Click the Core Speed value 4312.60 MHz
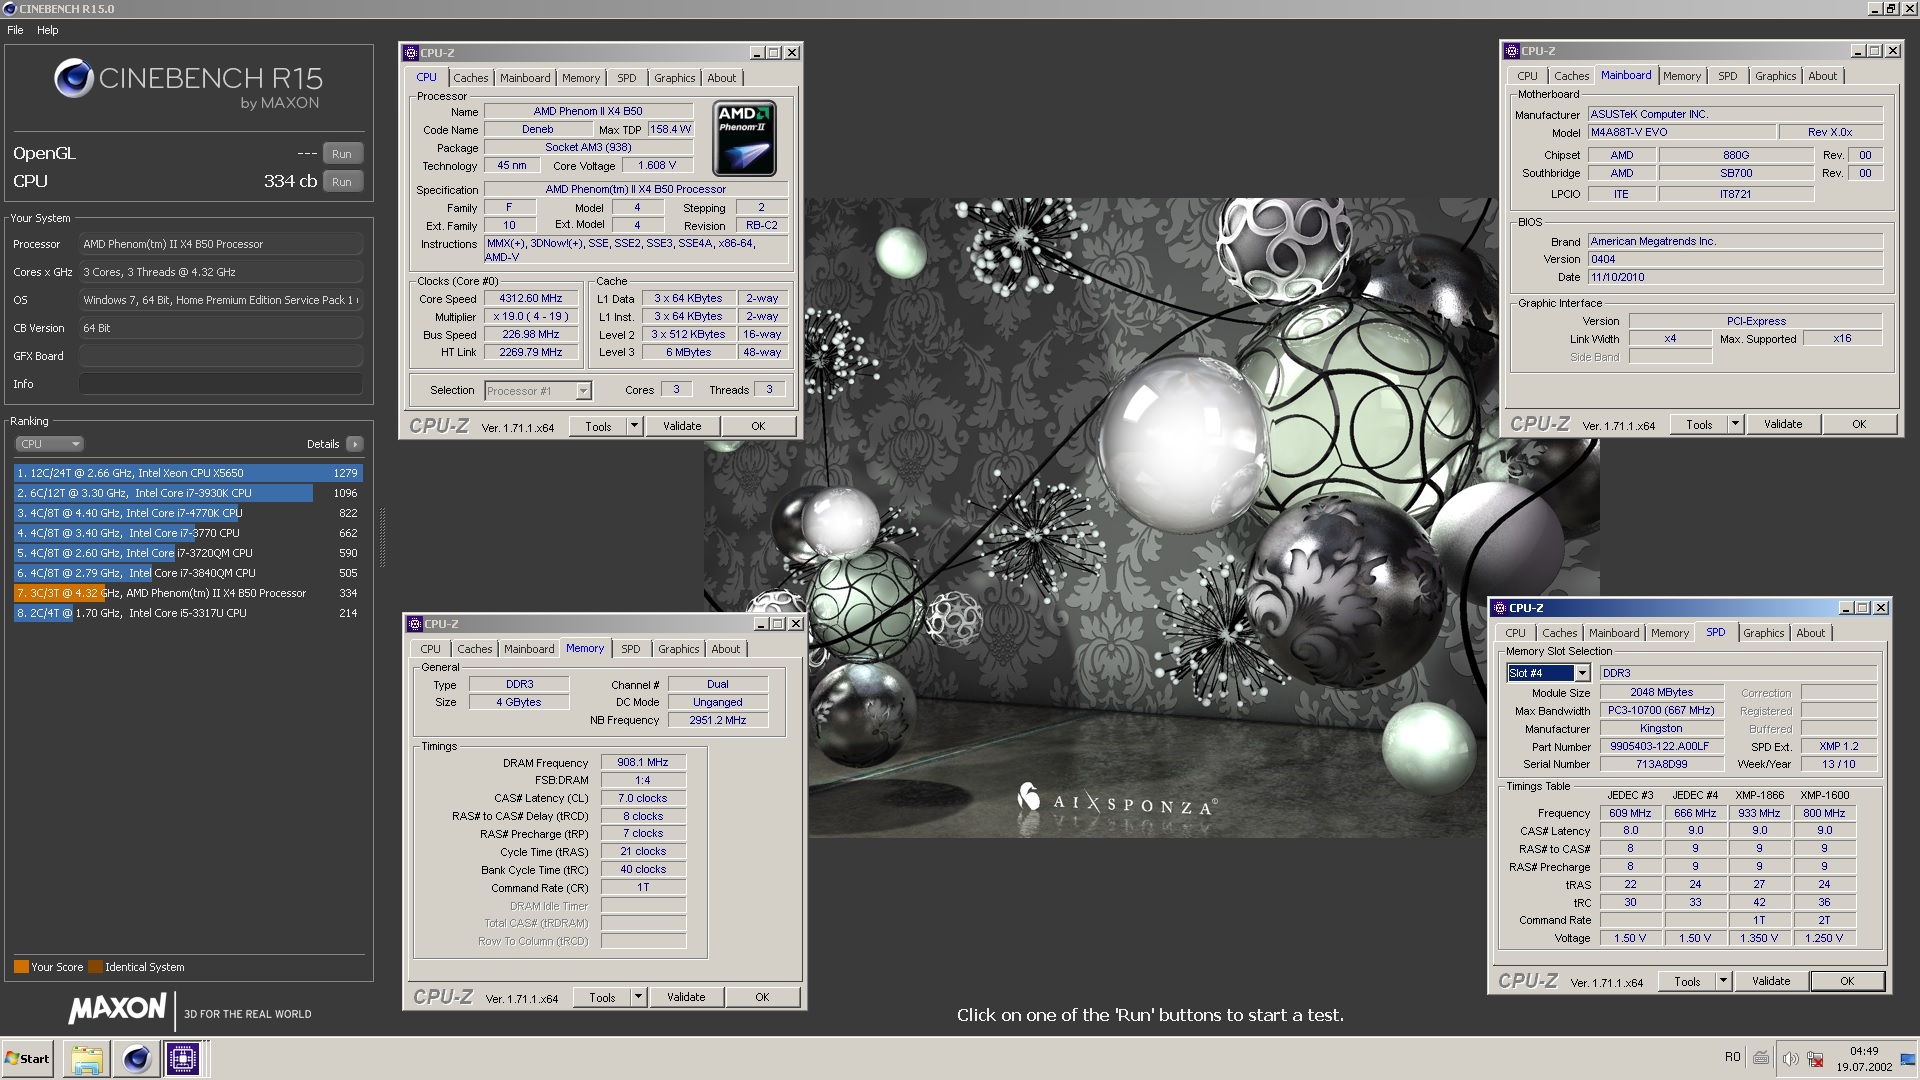 click(x=531, y=299)
